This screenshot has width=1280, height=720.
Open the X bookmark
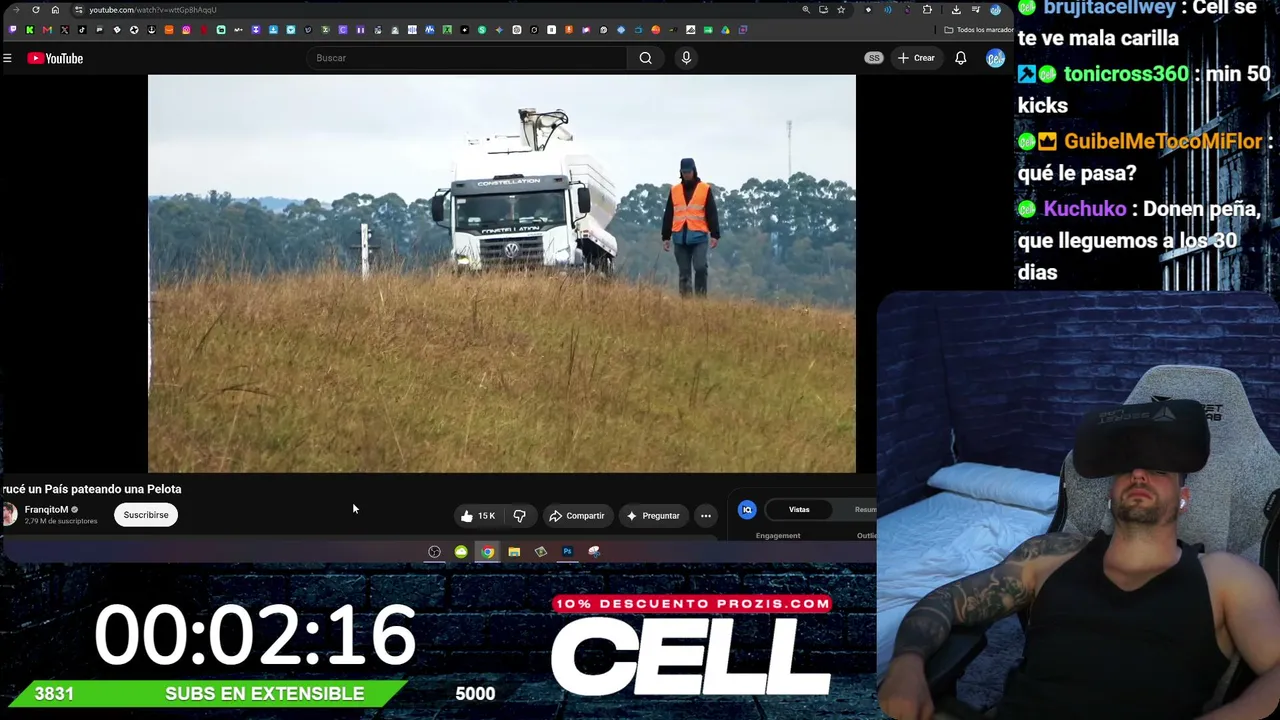tap(65, 30)
